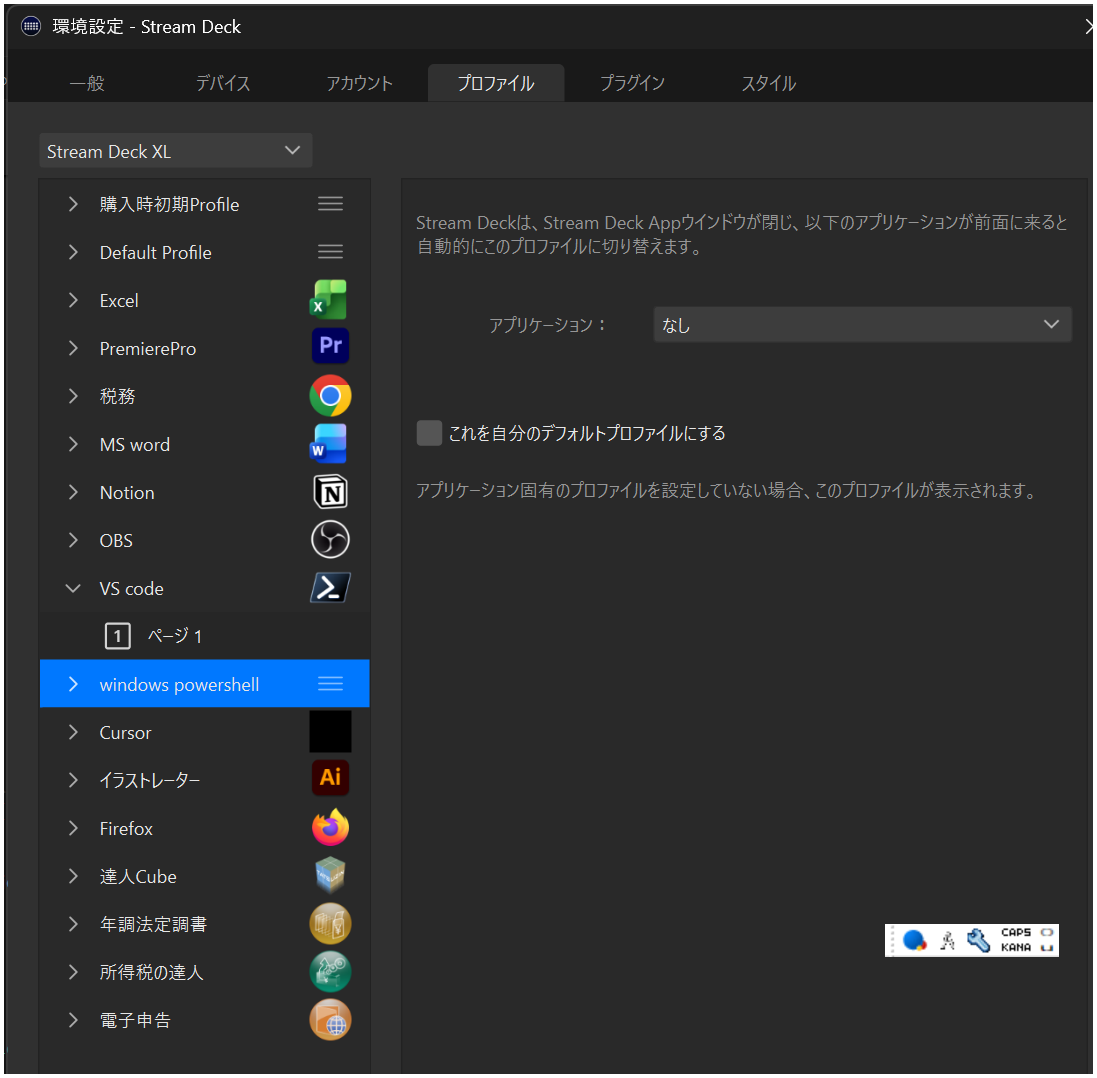This screenshot has height=1078, width=1097.
Task: Open the Stream Deck XL device selector
Action: (176, 150)
